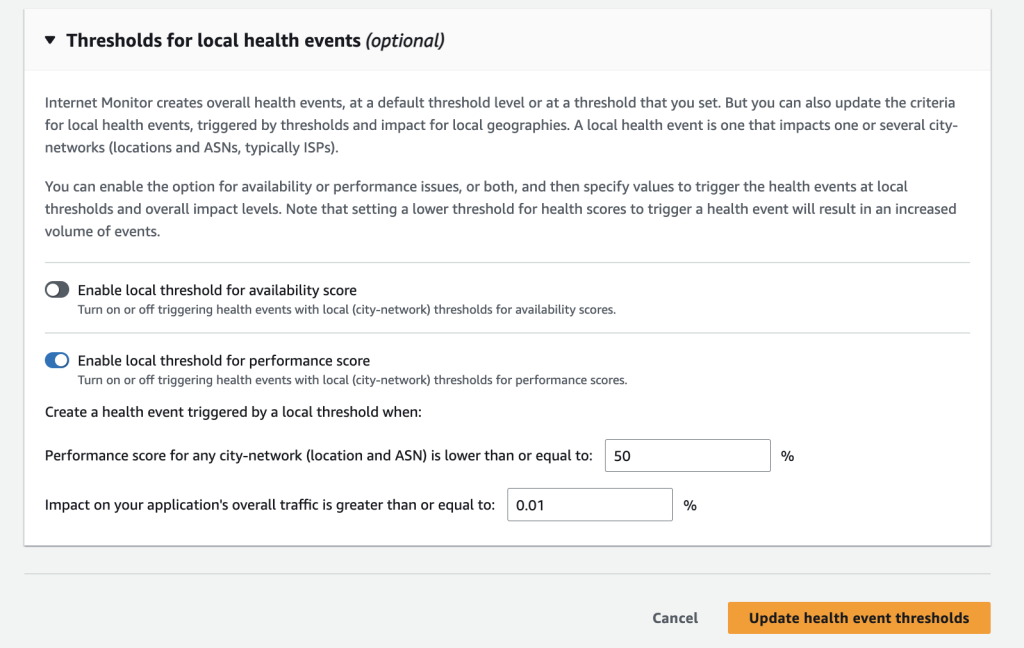Turn off triggering events for performance scores
1024x648 pixels.
(x=57, y=360)
